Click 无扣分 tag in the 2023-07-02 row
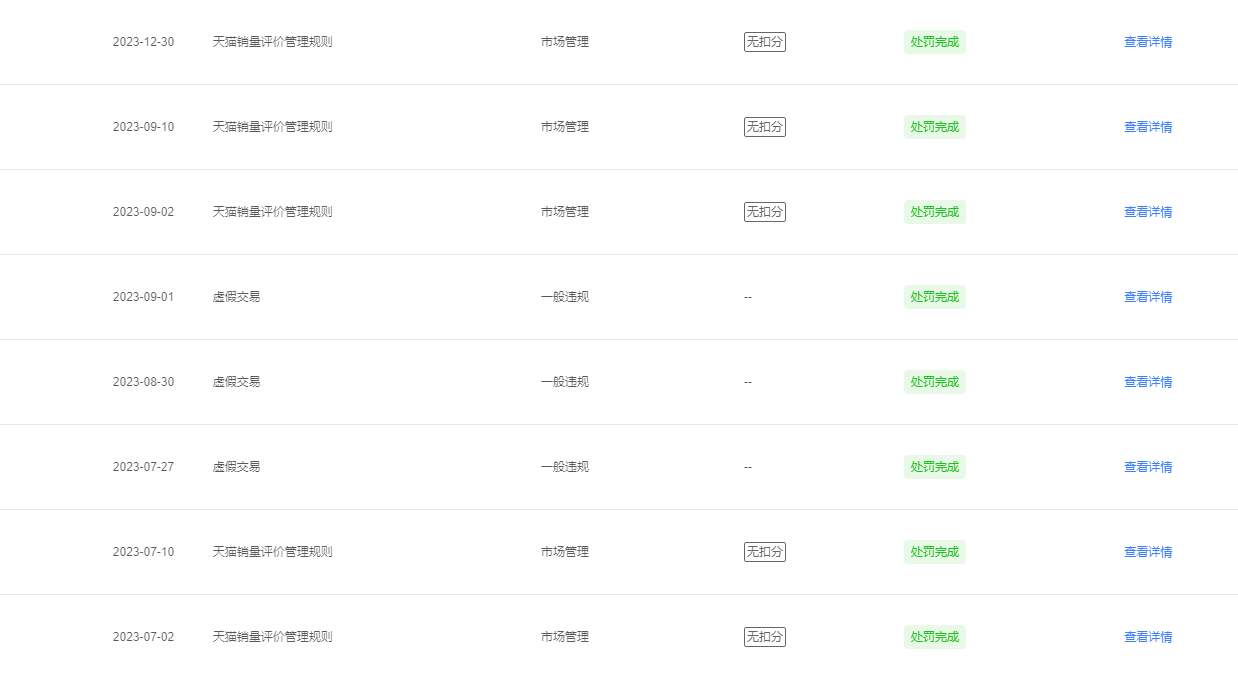Viewport: 1238px width, 679px height. point(765,637)
